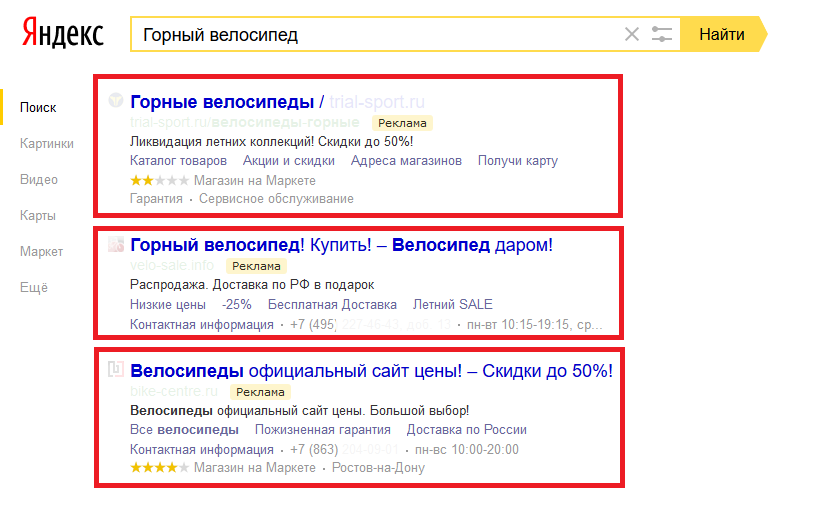Open the Доставка по России sitelink
837x511 pixels.
tap(467, 430)
